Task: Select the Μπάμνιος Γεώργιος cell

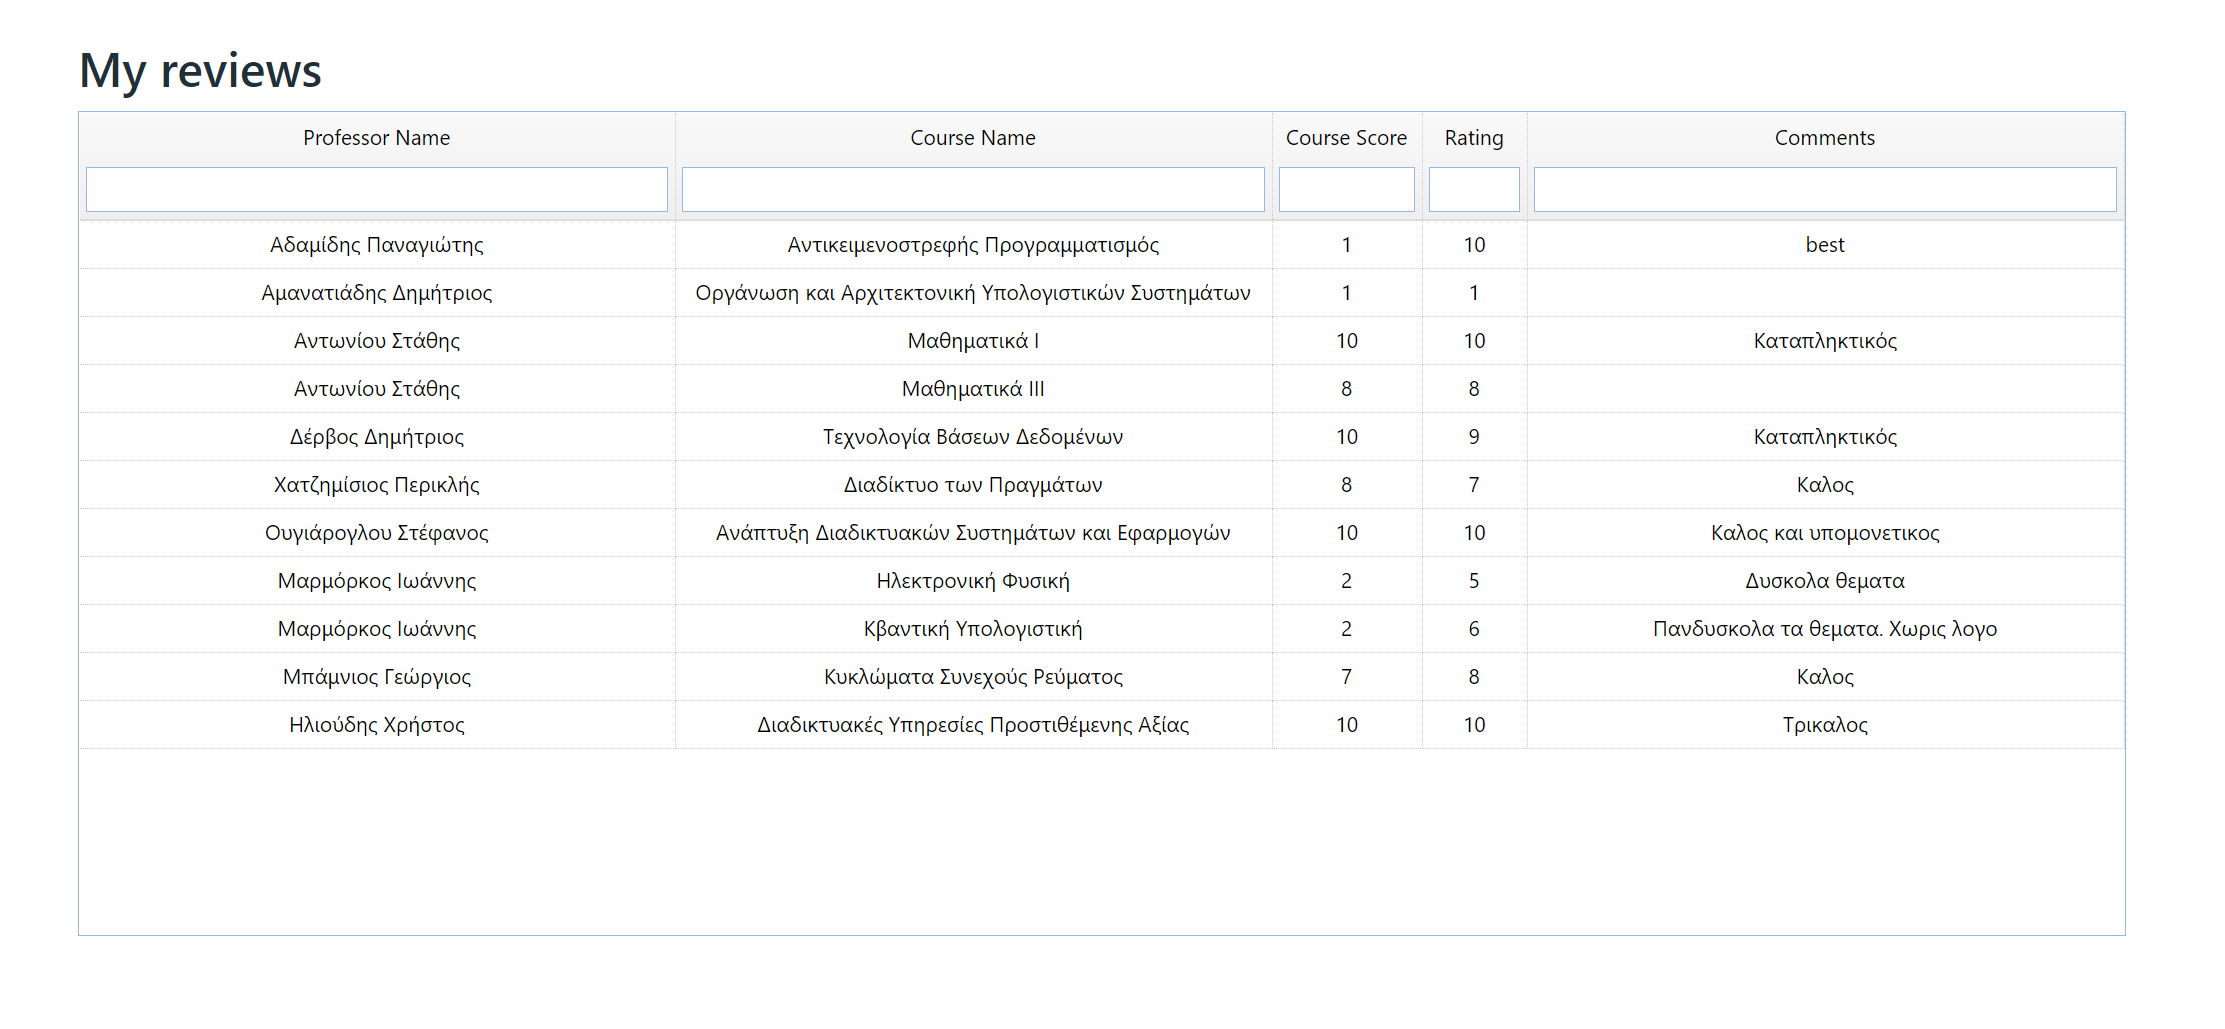Action: (377, 677)
